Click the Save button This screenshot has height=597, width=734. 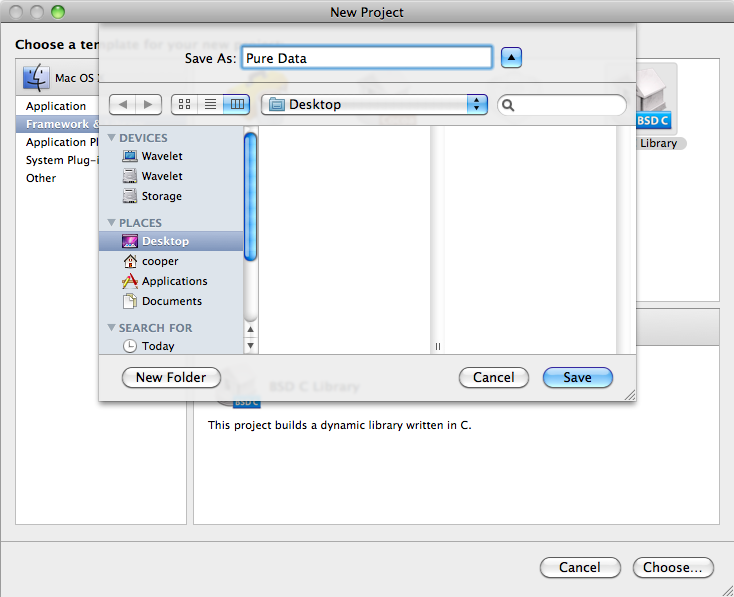click(x=578, y=377)
